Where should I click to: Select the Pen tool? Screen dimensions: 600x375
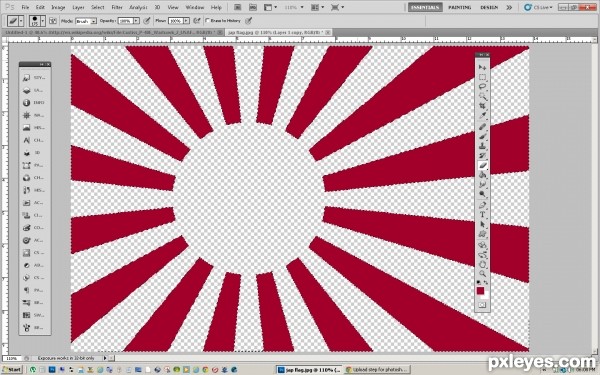pos(482,205)
